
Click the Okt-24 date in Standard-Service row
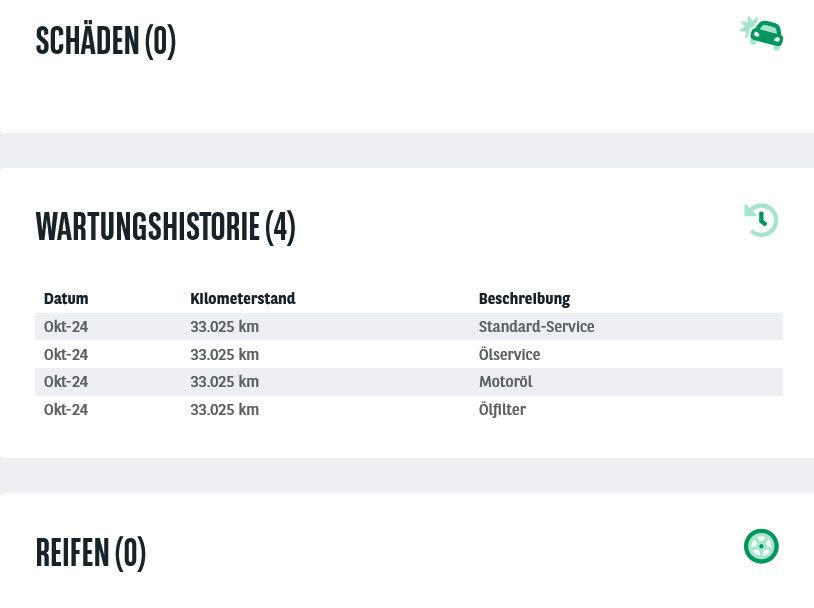(x=66, y=327)
